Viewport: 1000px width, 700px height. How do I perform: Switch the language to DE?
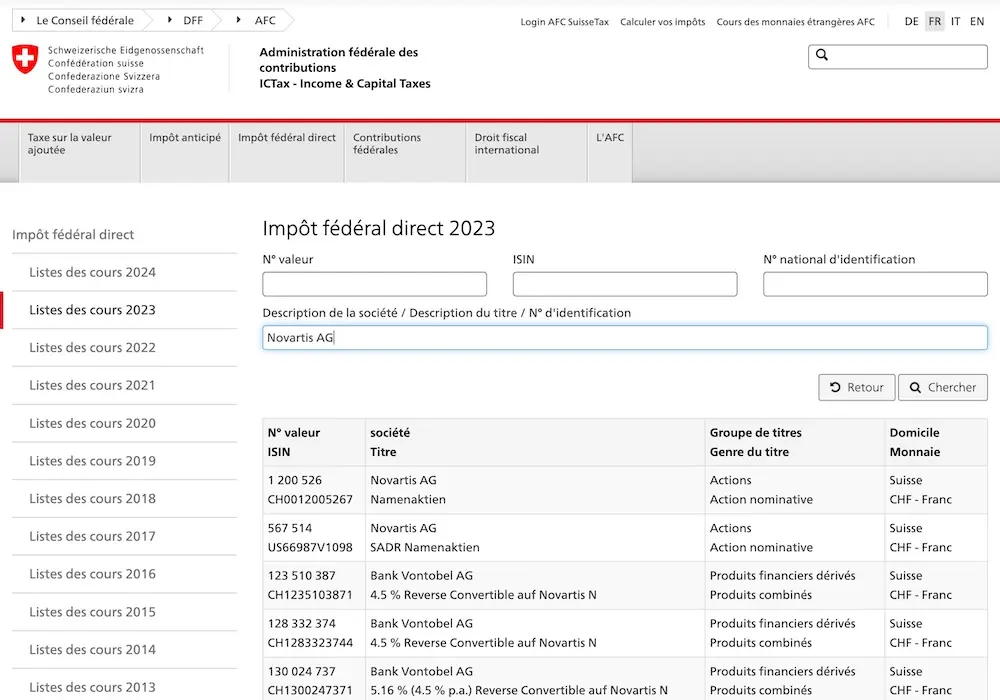911,21
